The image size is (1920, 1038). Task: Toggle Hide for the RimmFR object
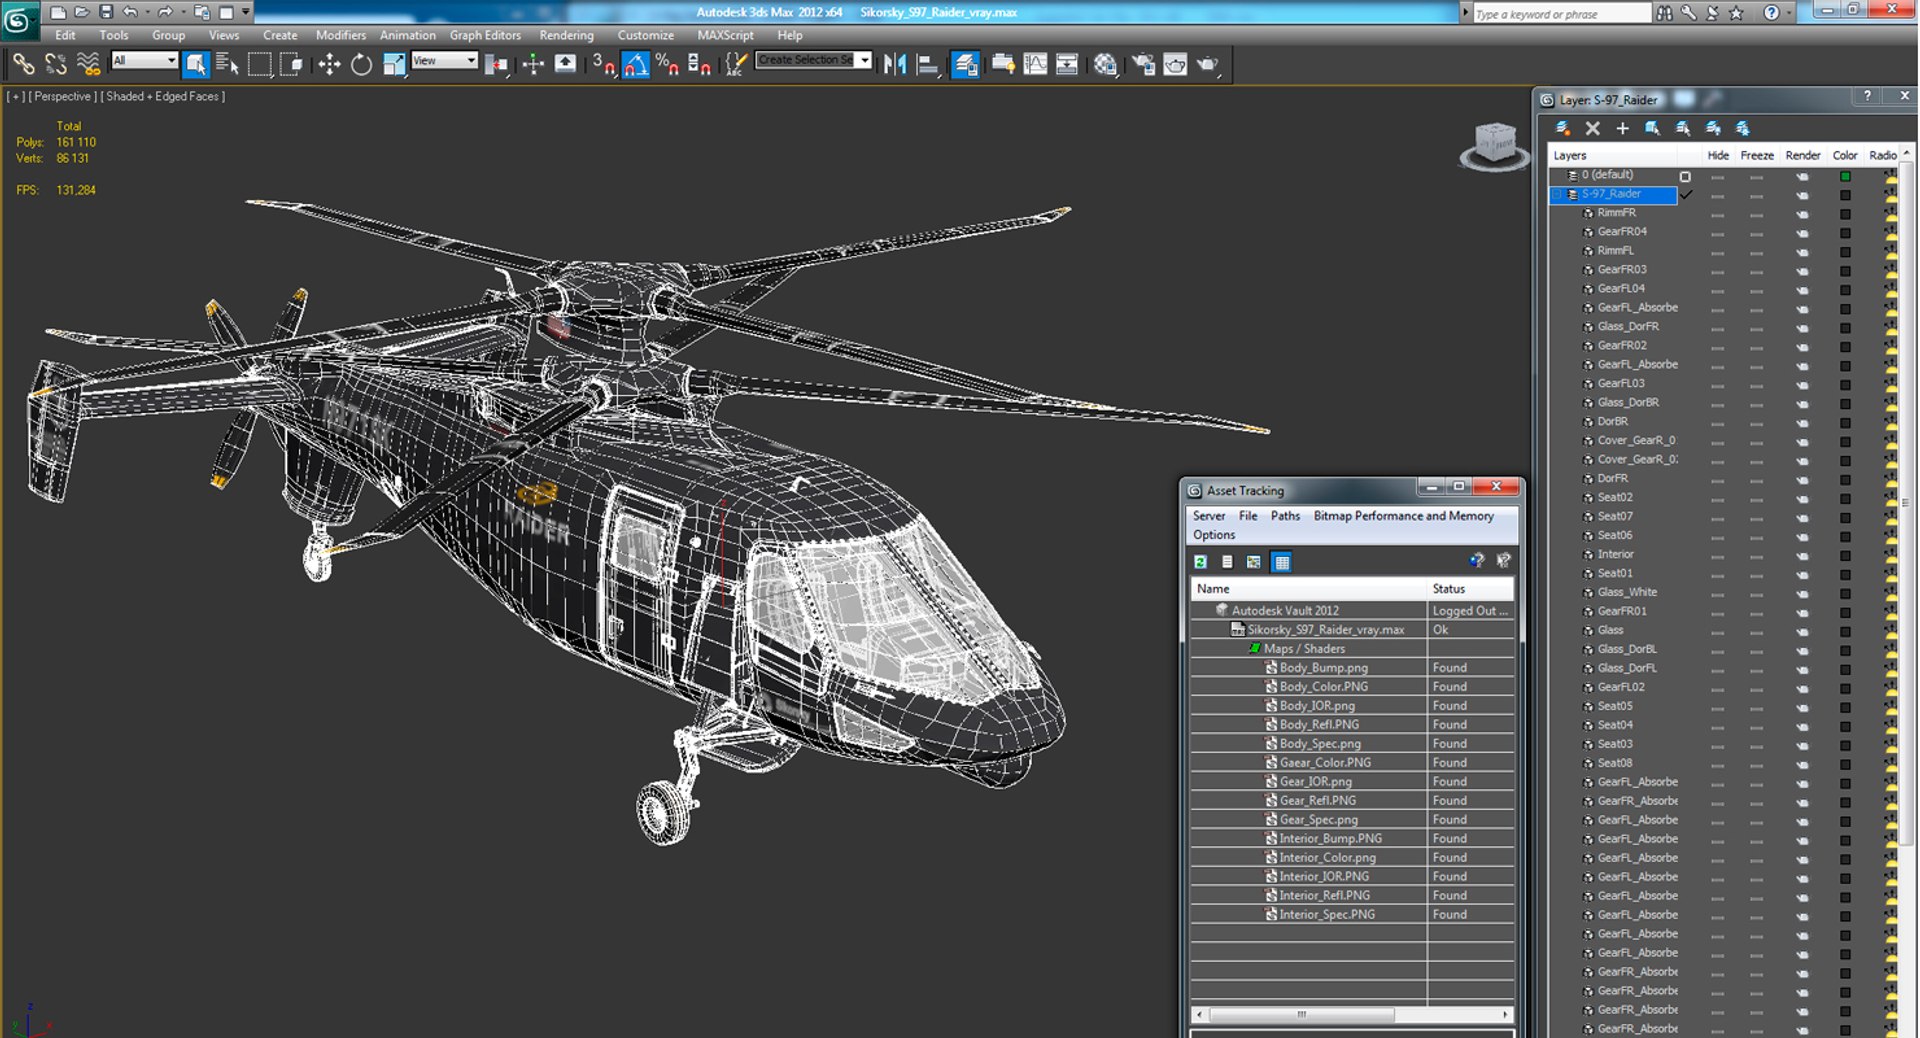click(1717, 214)
